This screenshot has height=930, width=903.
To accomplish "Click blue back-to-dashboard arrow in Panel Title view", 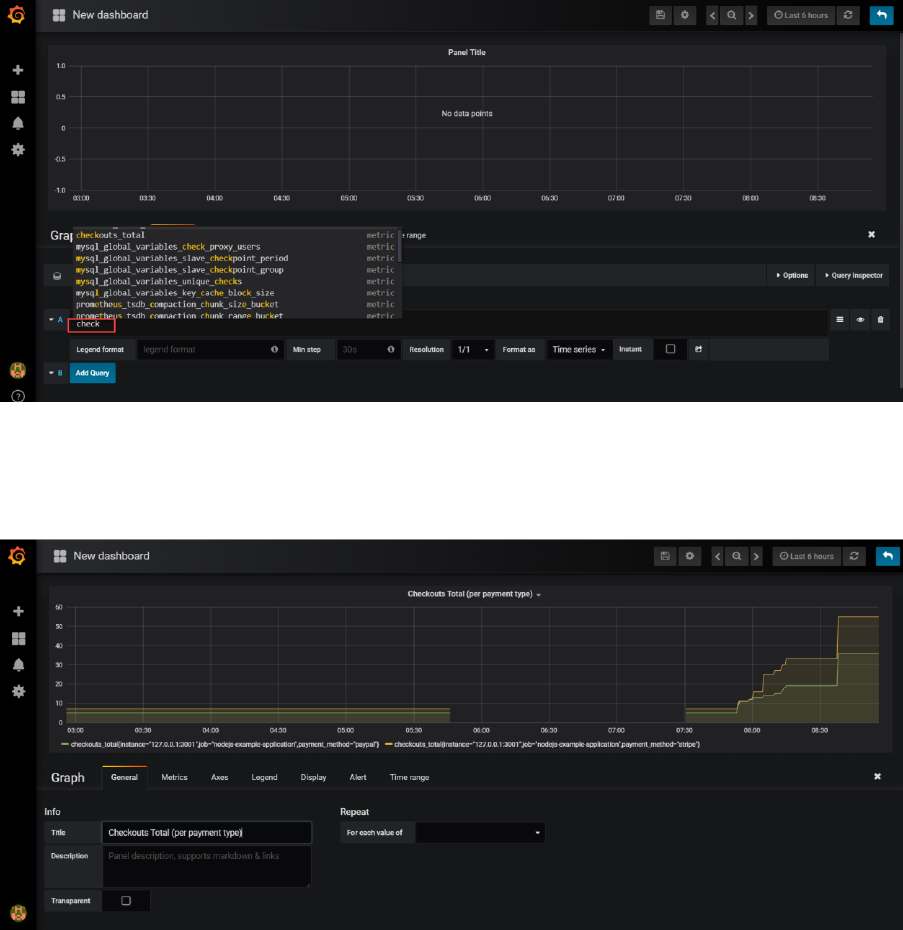I will (882, 15).
